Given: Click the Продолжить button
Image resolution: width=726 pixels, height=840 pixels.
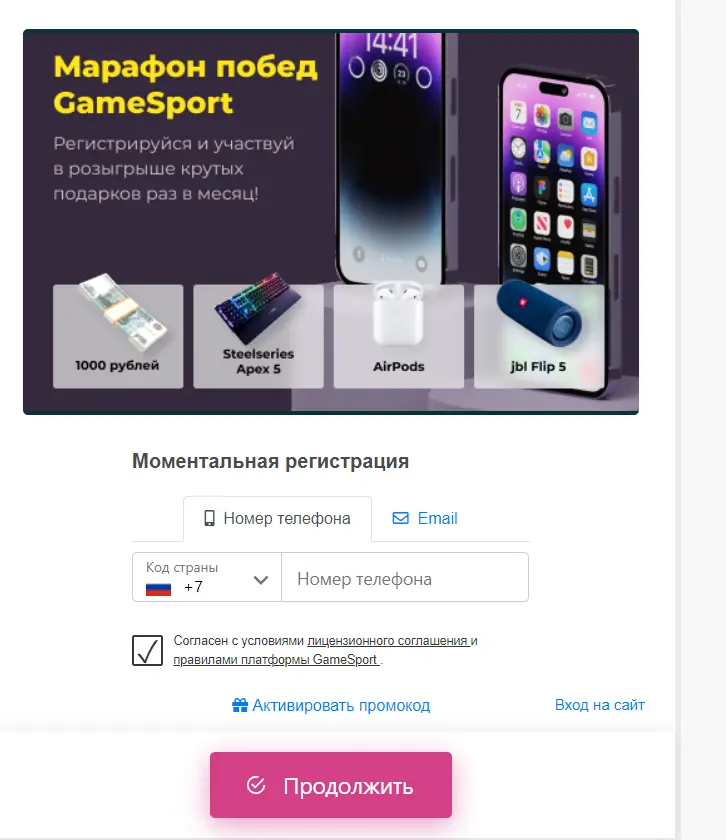Looking at the screenshot, I should pos(331,785).
